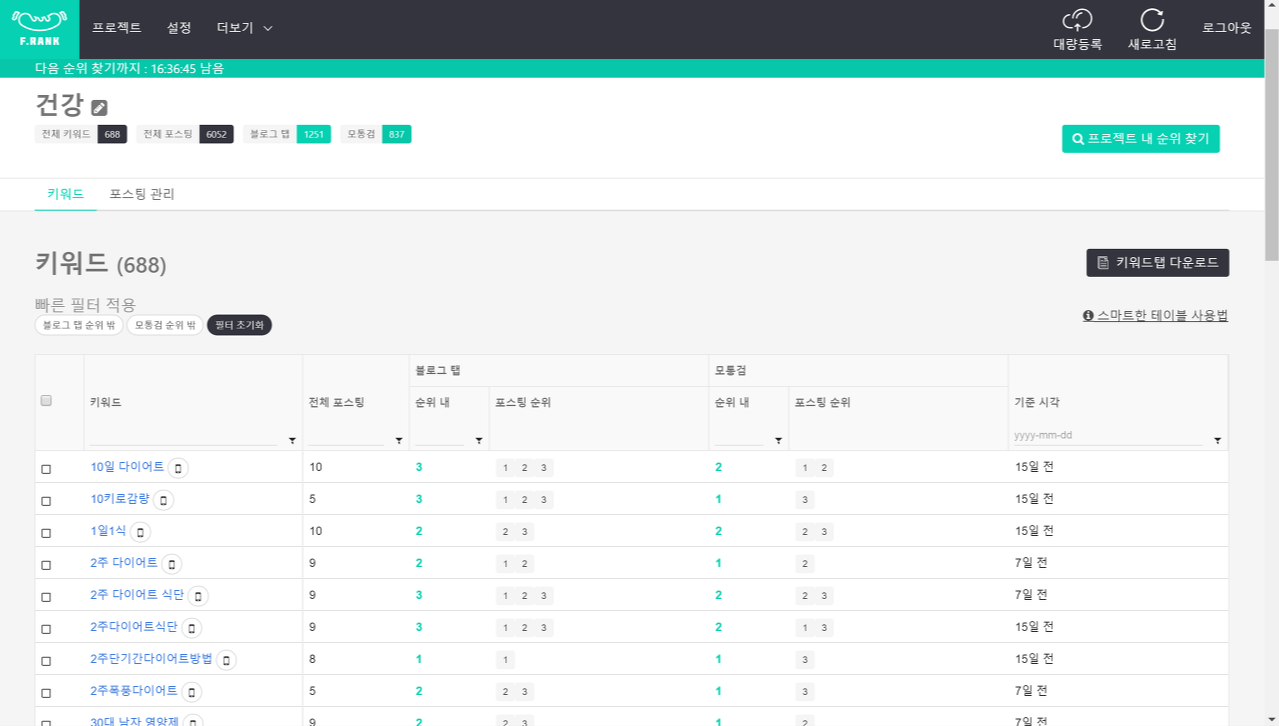Open the 10키로감량 keyword link
This screenshot has height=726, width=1279.
click(120, 499)
